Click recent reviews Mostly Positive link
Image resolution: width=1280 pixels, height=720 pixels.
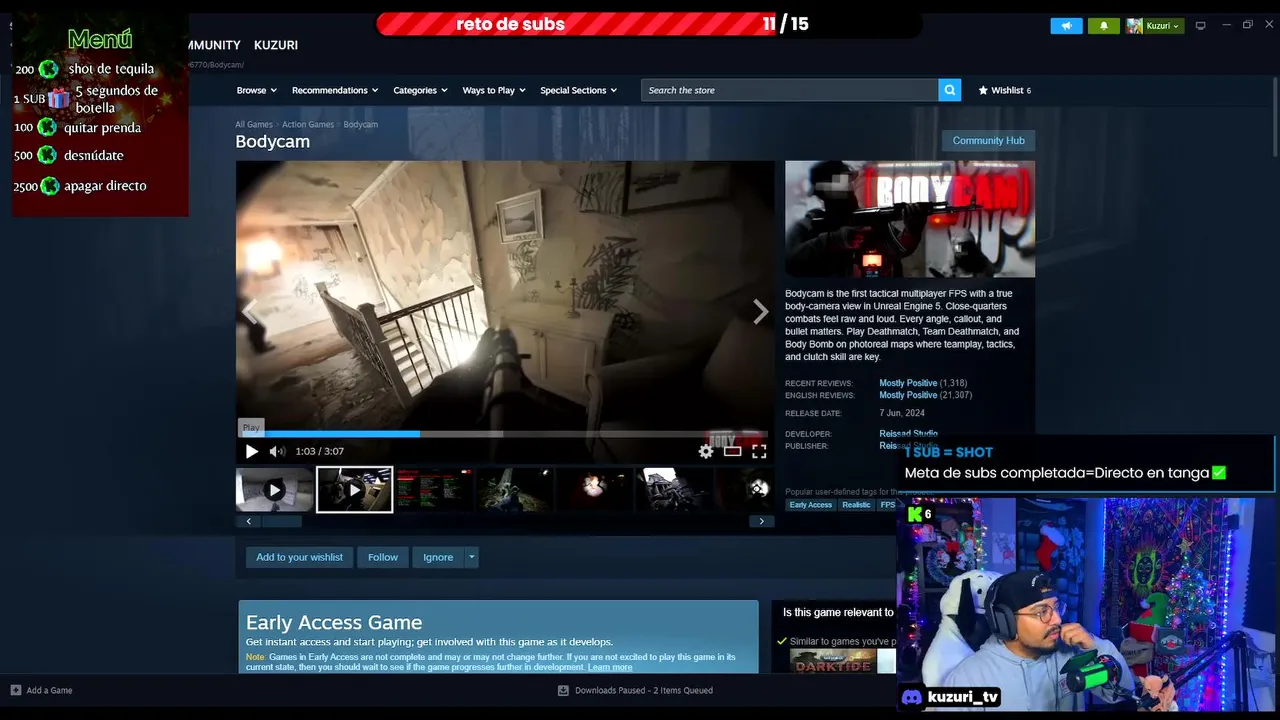908,383
